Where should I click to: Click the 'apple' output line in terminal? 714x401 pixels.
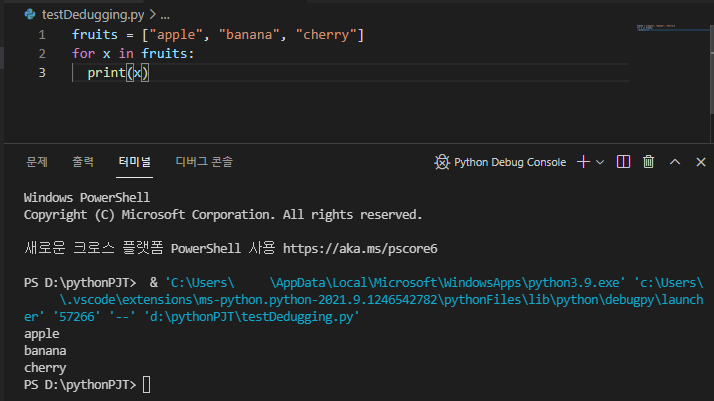tap(42, 334)
